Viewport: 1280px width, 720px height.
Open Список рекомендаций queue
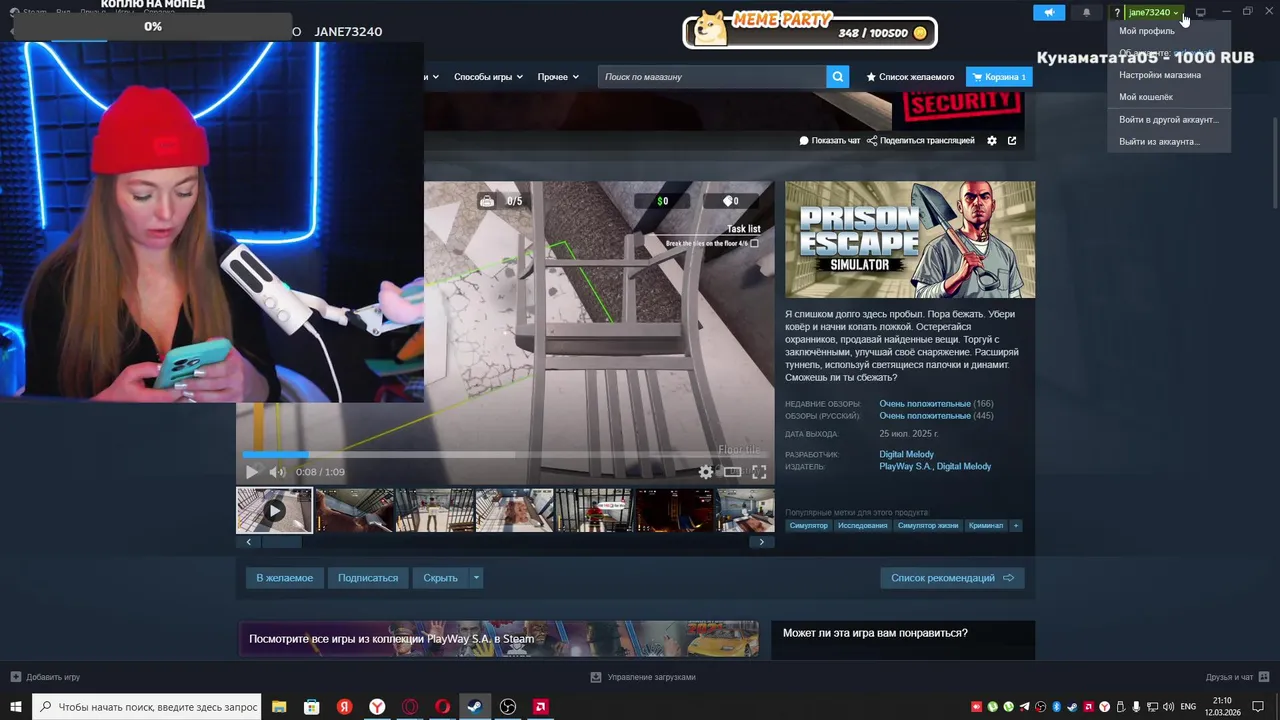[x=952, y=578]
